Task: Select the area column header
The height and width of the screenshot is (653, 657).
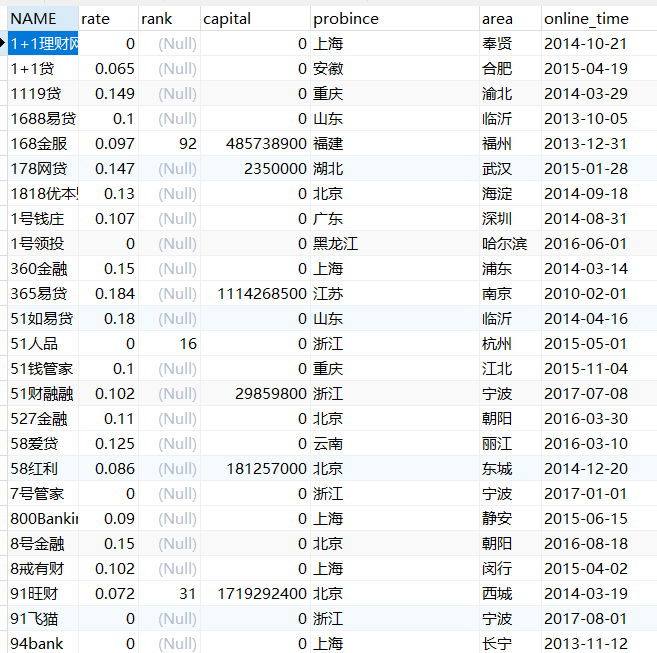Action: [x=510, y=18]
